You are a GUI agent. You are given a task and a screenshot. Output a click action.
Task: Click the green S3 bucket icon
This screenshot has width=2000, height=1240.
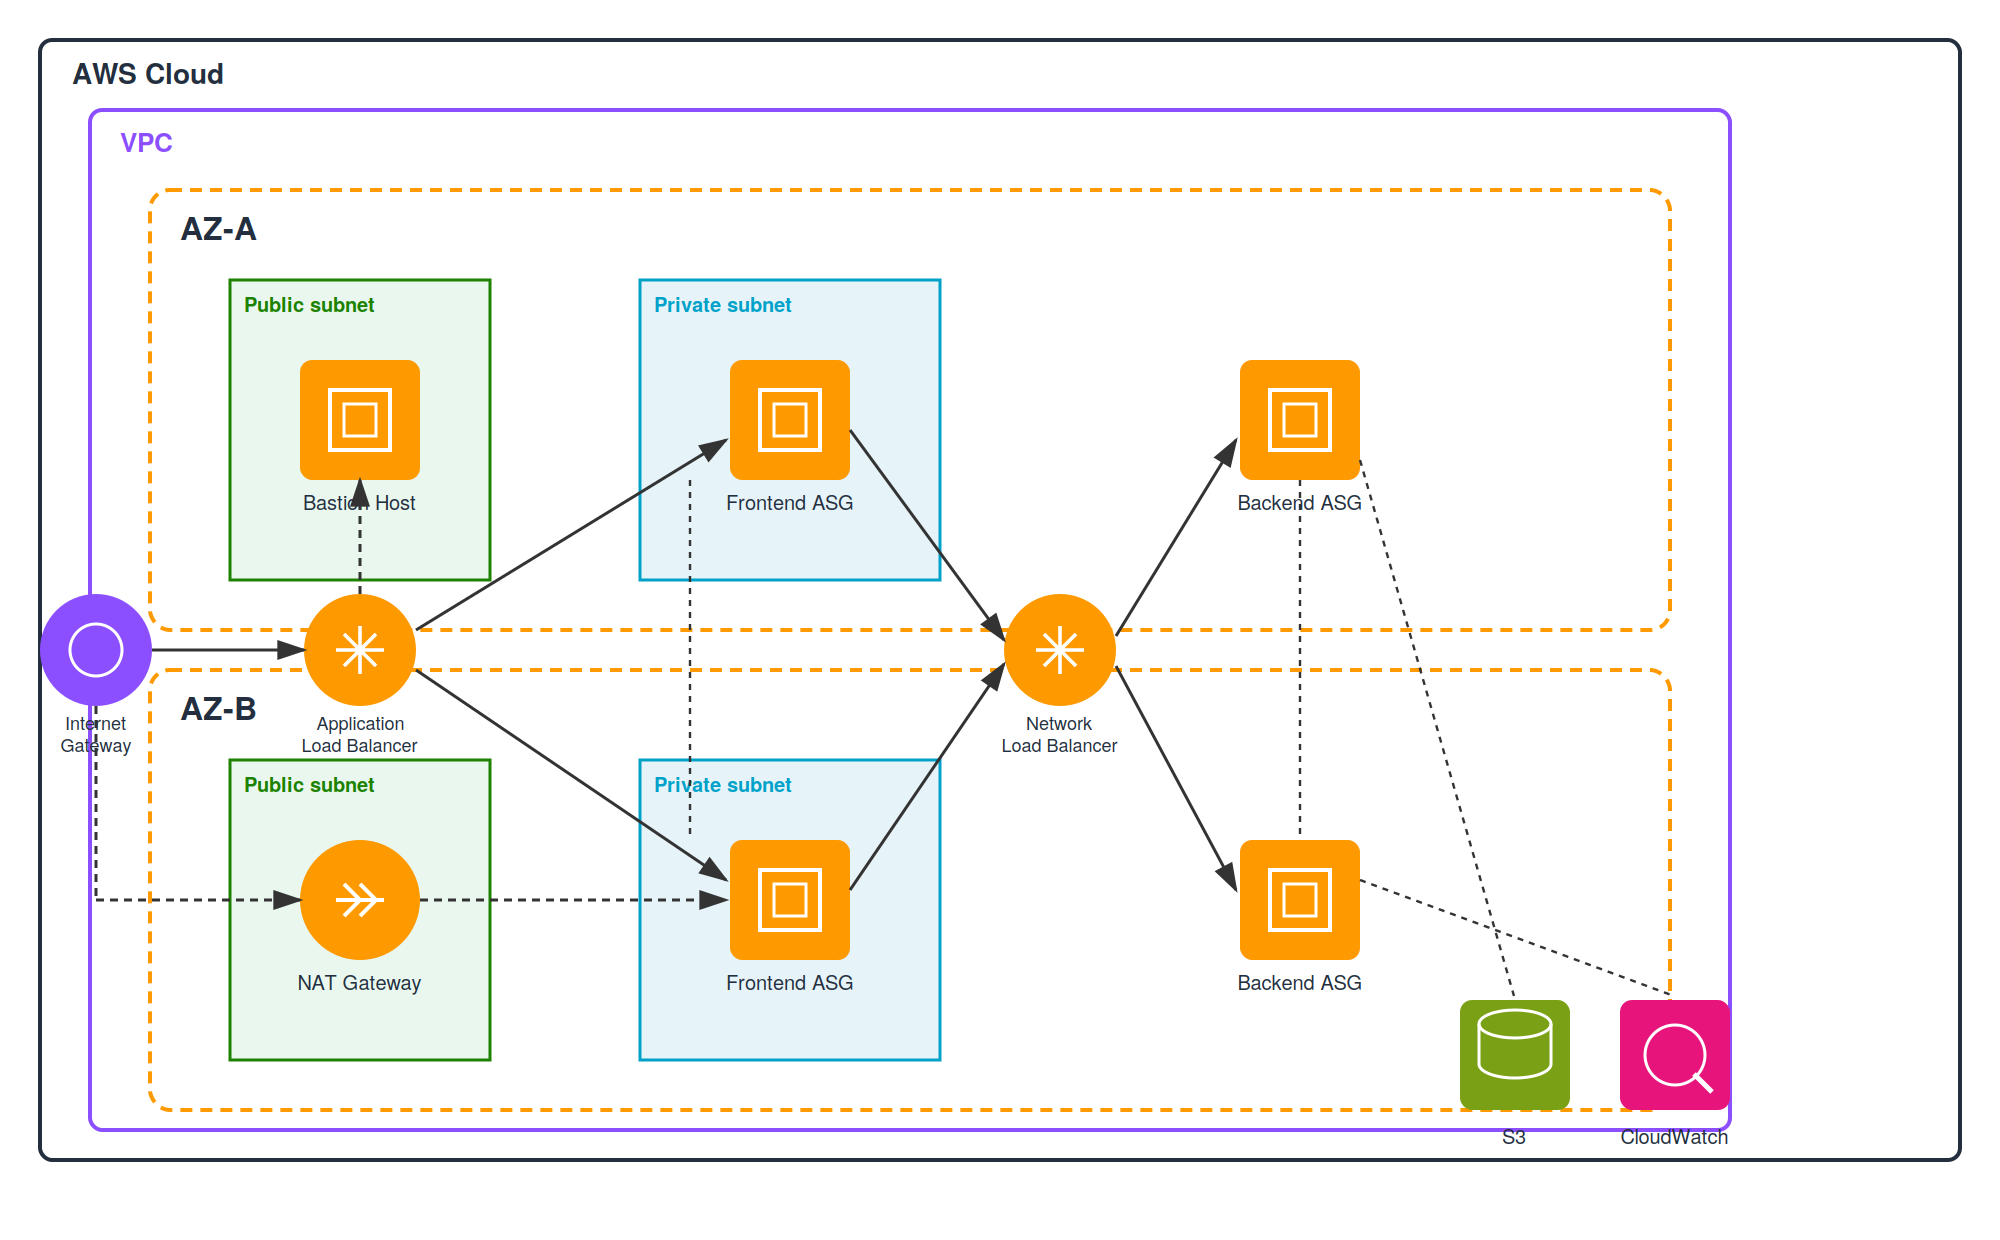(x=1515, y=1055)
